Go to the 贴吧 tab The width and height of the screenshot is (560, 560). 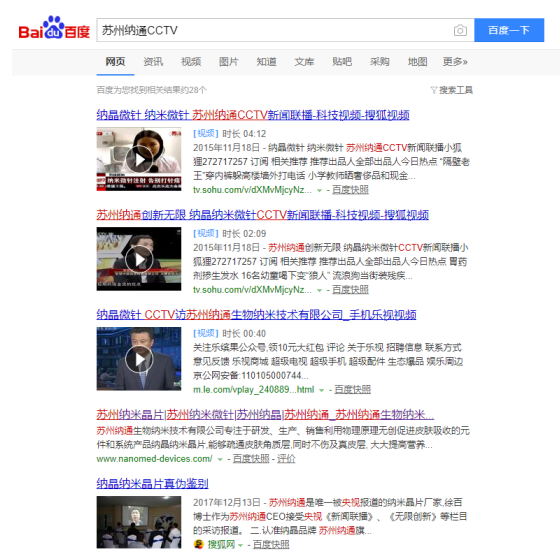tap(342, 62)
